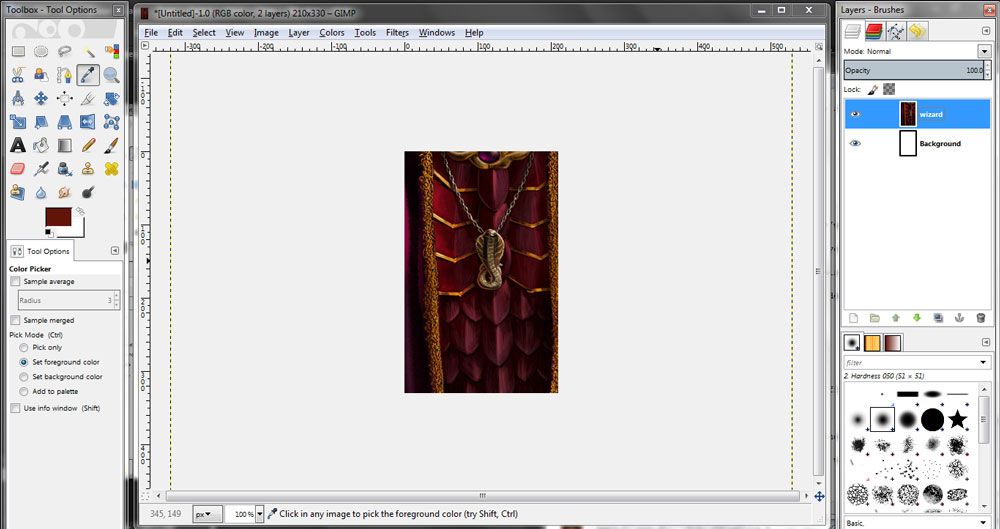Select the Airbrush tool
This screenshot has height=529, width=1000.
tap(41, 168)
